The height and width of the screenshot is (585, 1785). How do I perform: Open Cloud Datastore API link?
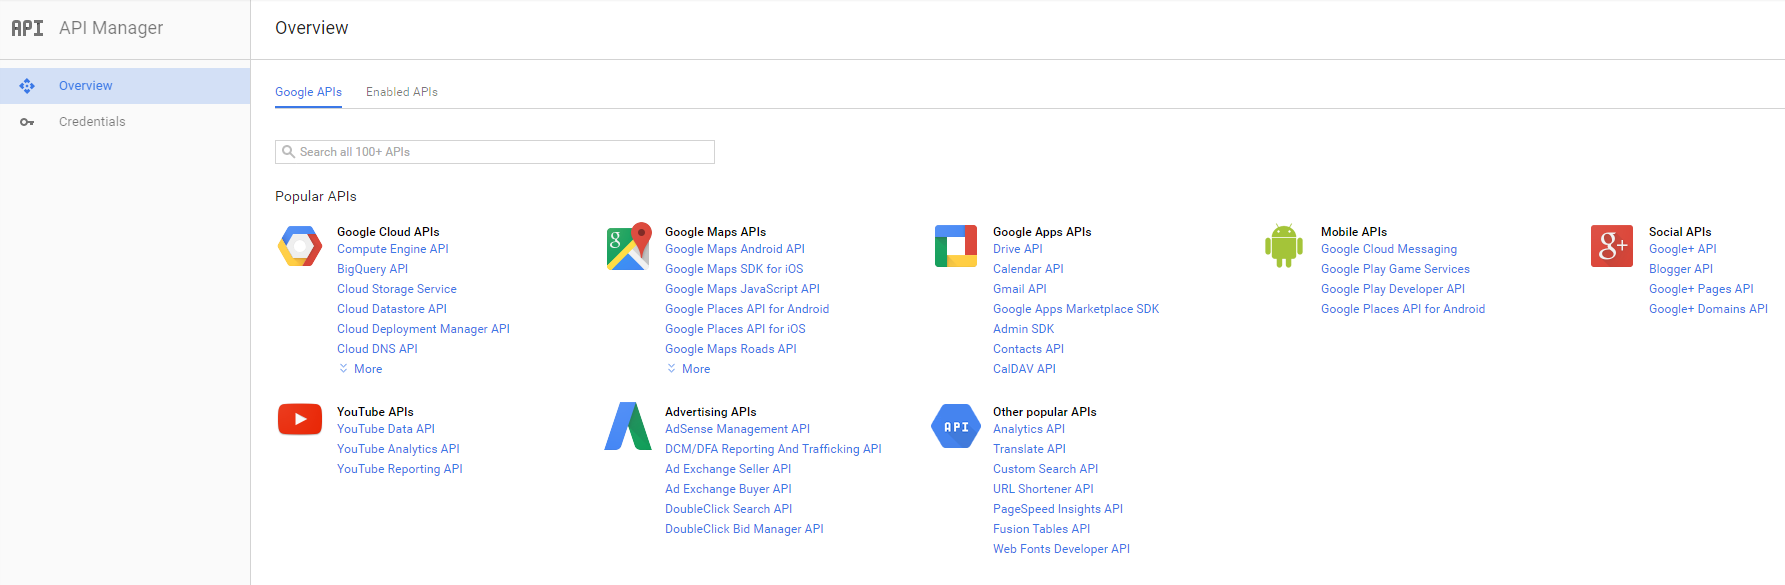pos(392,309)
